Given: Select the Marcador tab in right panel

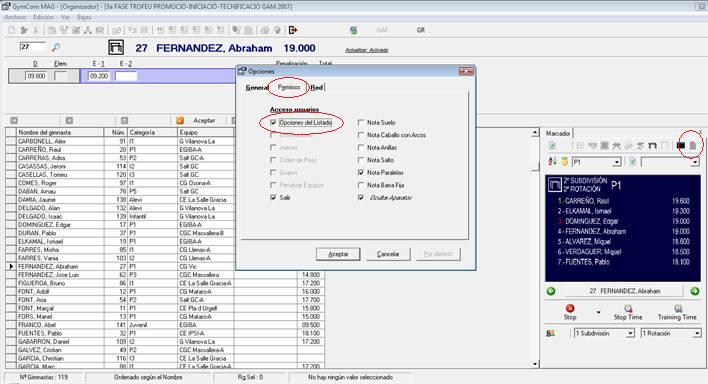Looking at the screenshot, I should click(x=558, y=133).
